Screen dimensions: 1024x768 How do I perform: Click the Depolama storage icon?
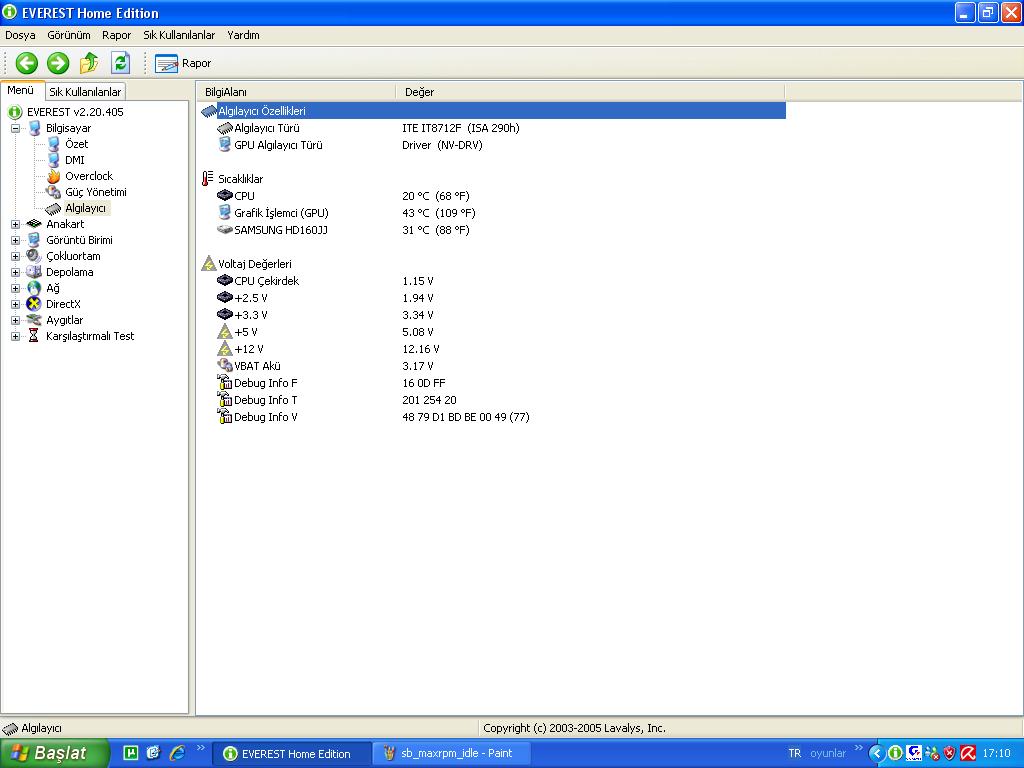34,272
